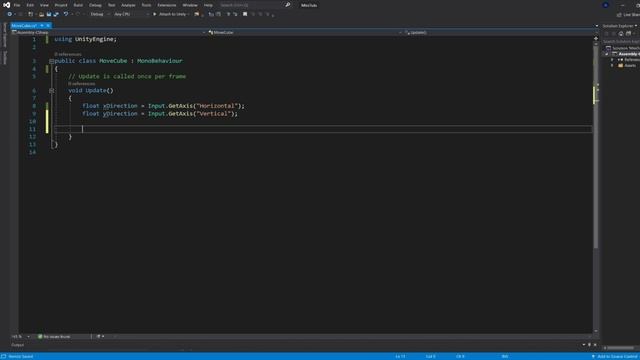Collapse the Update method outline region
Viewport: 640px width, 360px height.
click(51, 91)
